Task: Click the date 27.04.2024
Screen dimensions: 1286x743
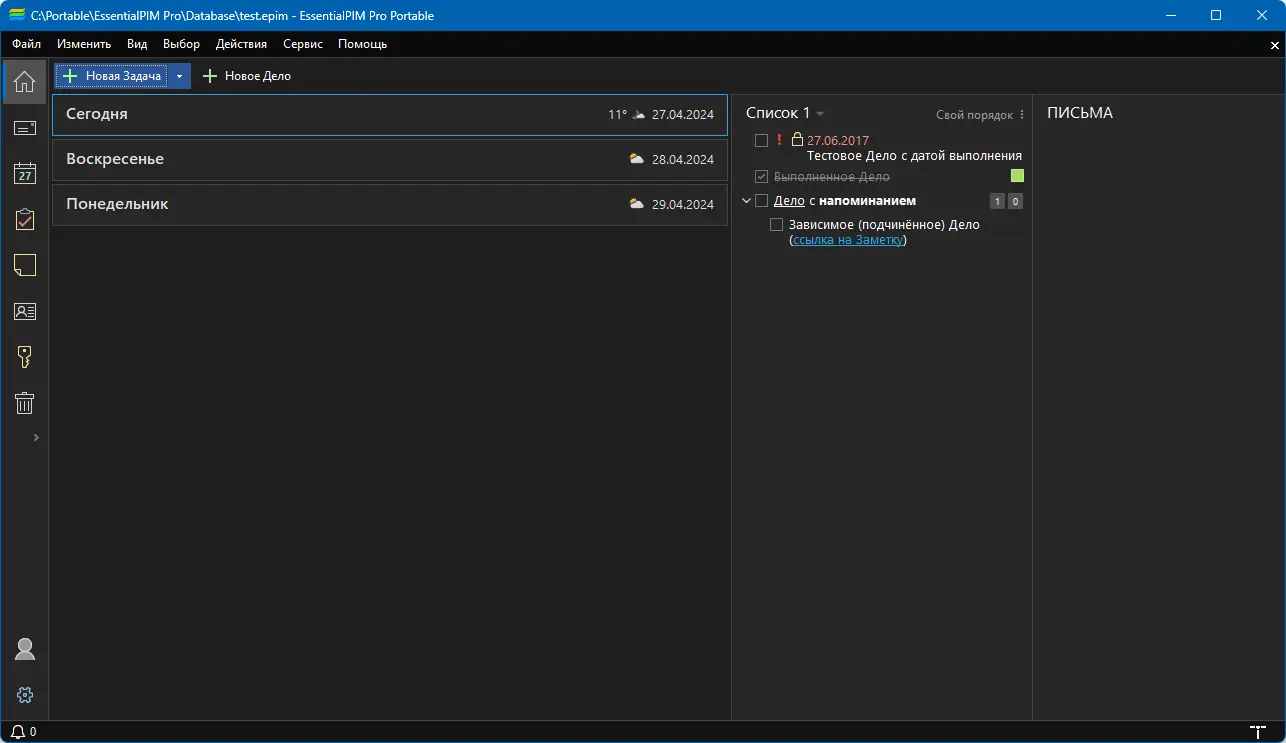Action: tap(683, 115)
